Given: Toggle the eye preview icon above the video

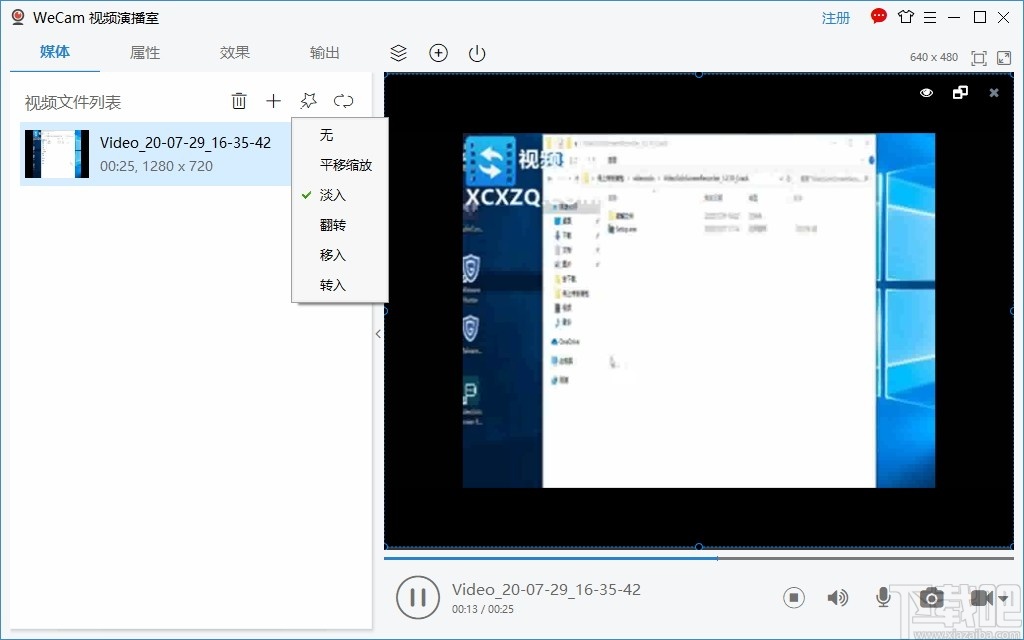Looking at the screenshot, I should pos(926,92).
